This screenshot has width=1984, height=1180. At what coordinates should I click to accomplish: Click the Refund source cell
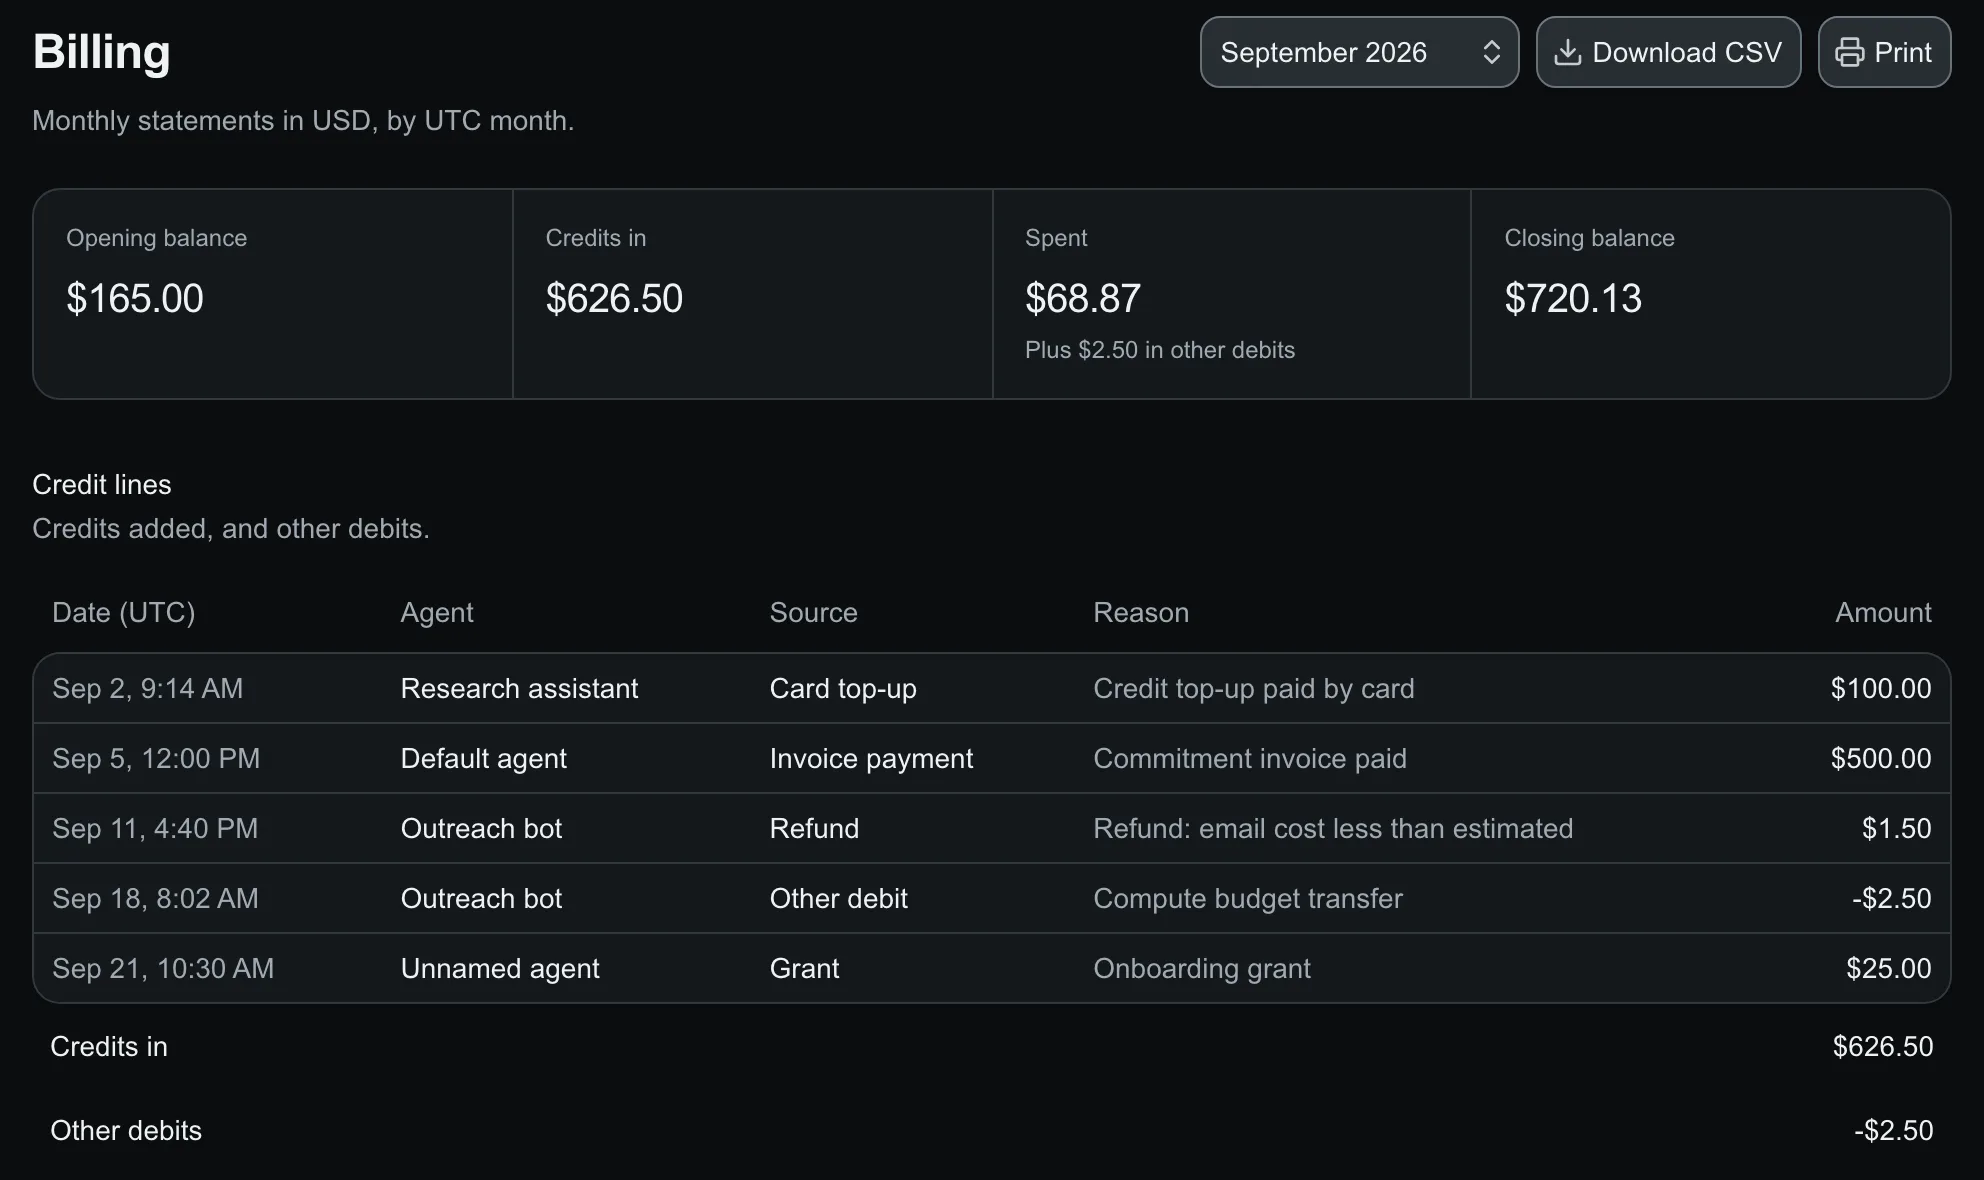click(814, 828)
